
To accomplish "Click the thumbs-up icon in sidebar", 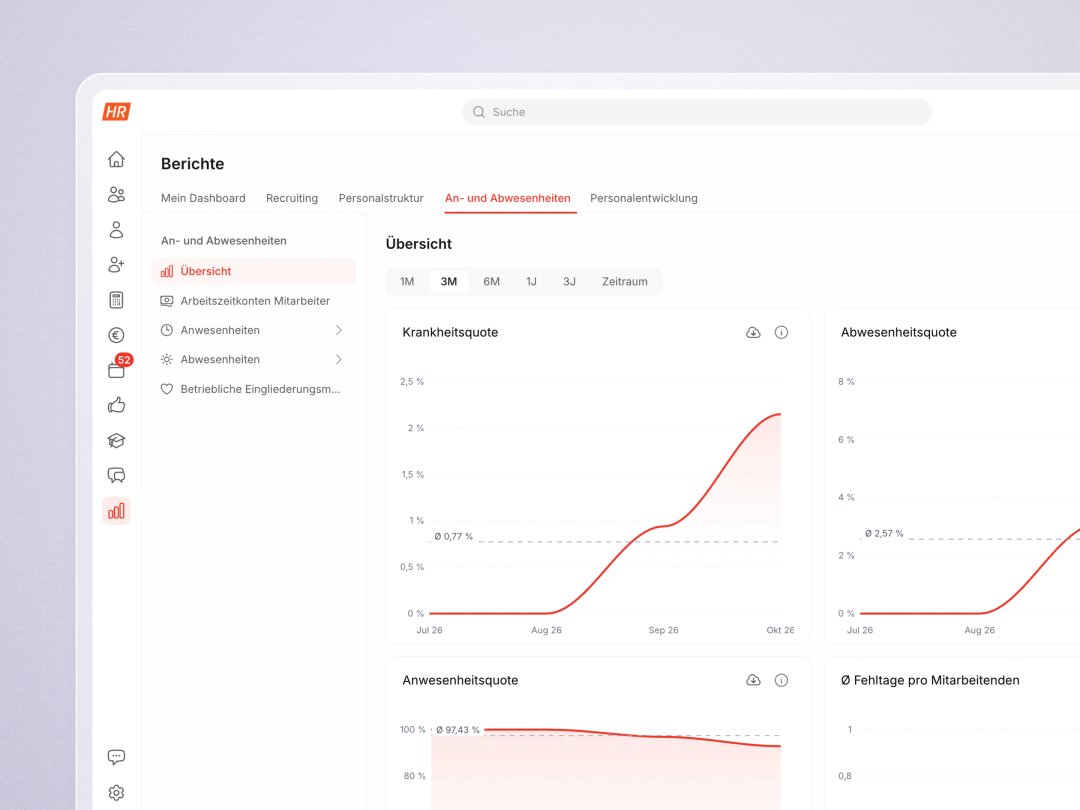I will [x=116, y=405].
